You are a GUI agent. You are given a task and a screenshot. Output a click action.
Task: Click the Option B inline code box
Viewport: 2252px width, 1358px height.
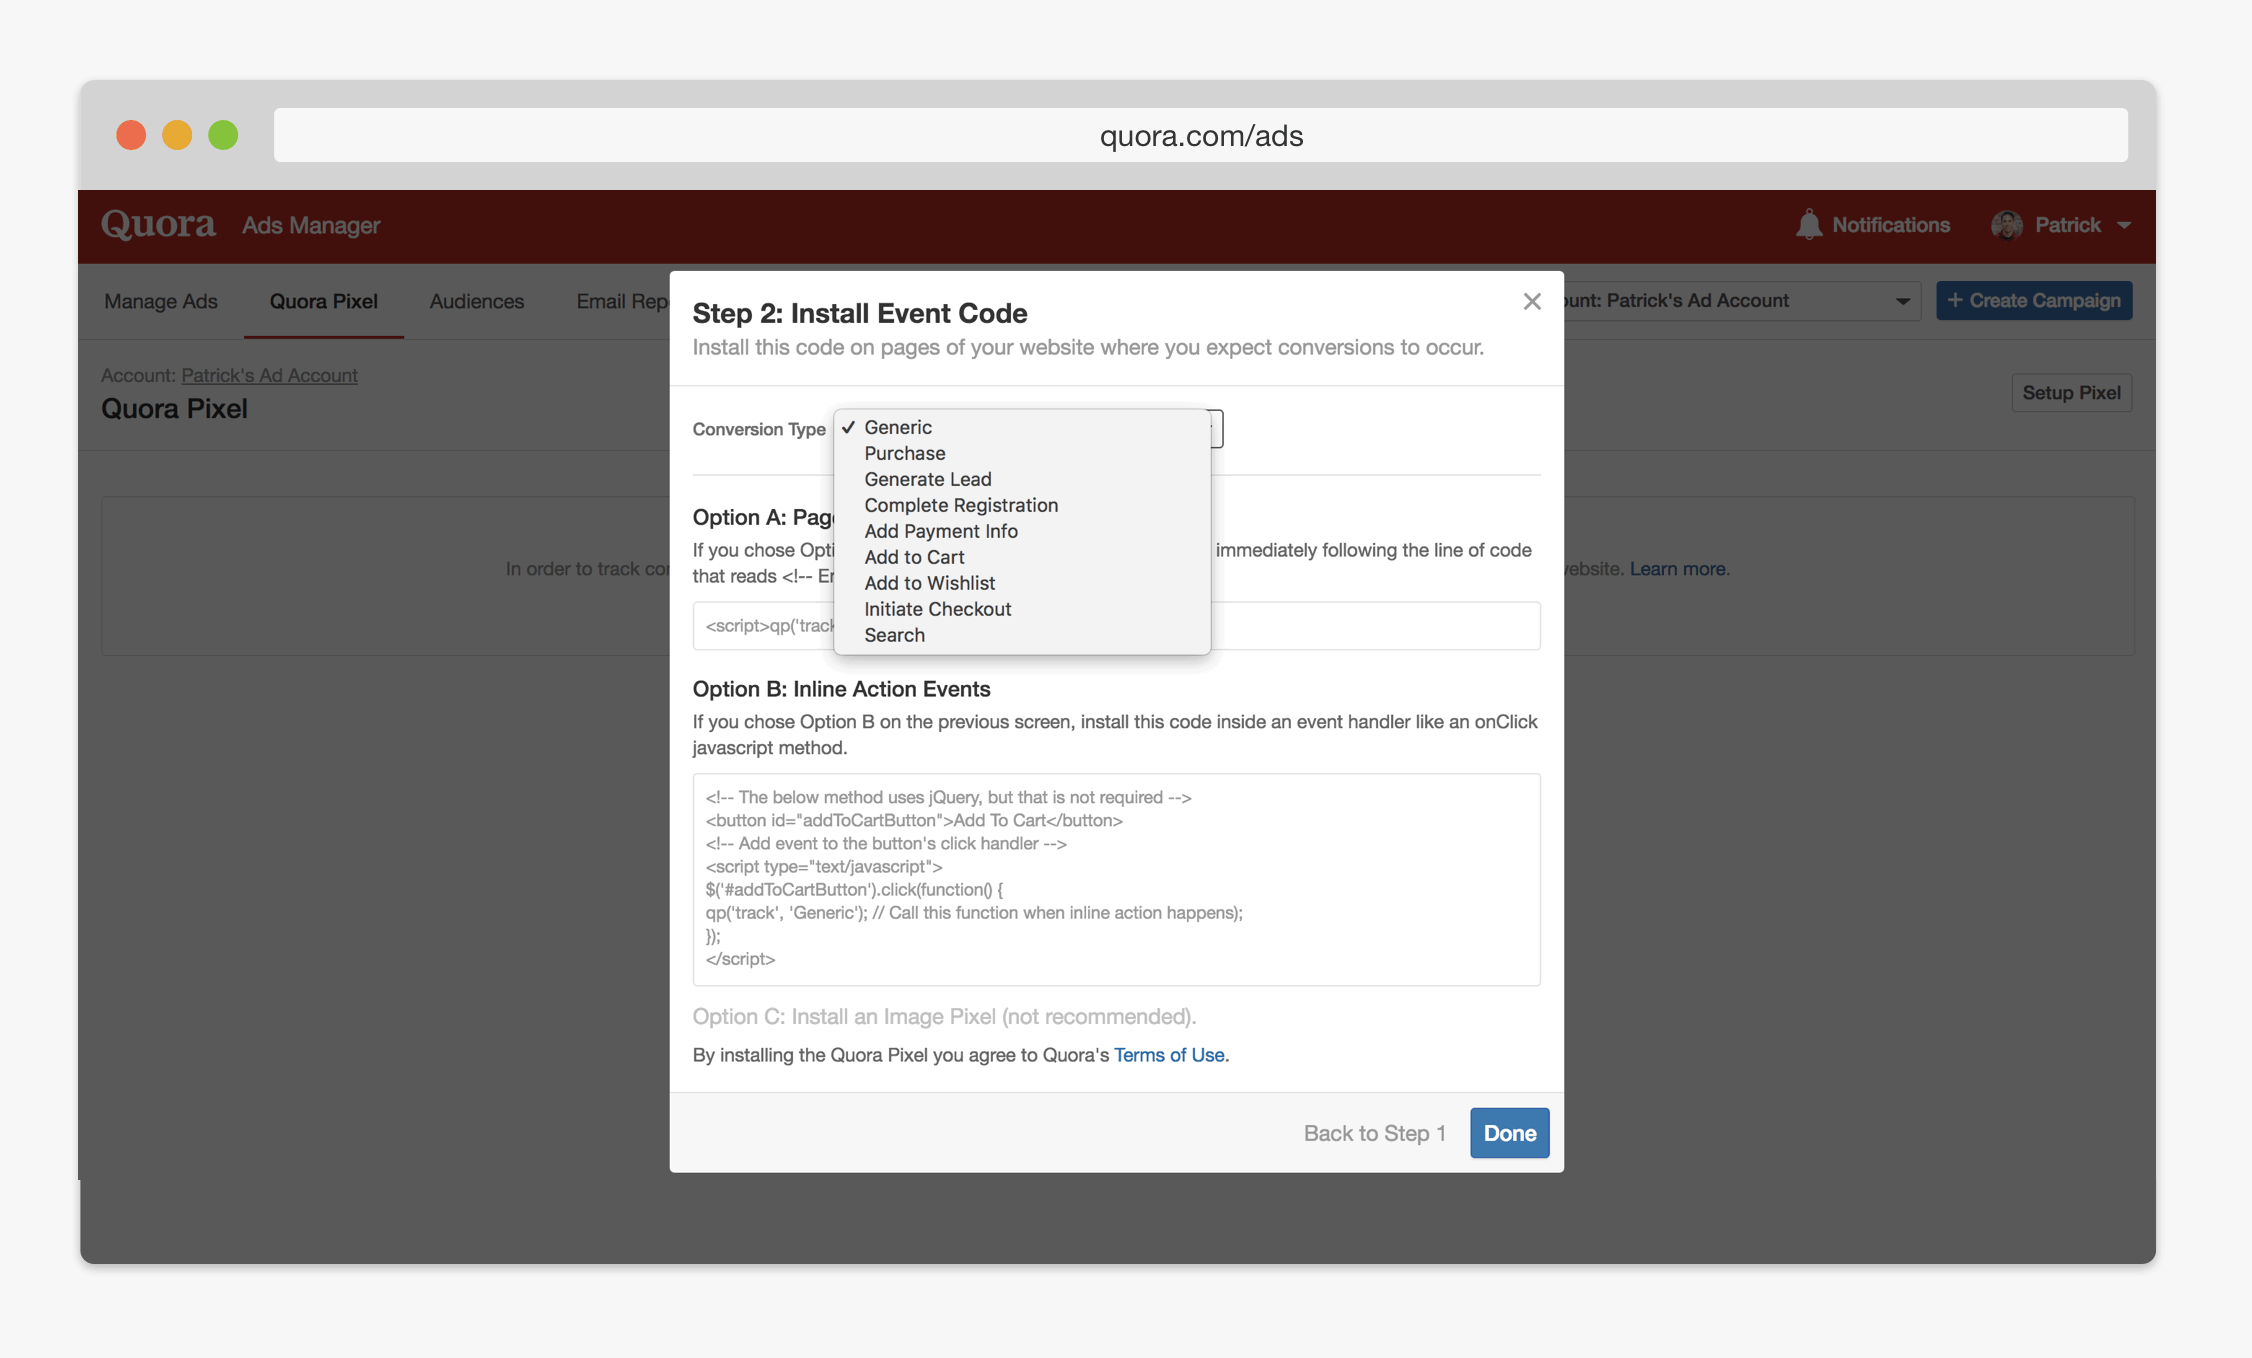tap(1116, 879)
